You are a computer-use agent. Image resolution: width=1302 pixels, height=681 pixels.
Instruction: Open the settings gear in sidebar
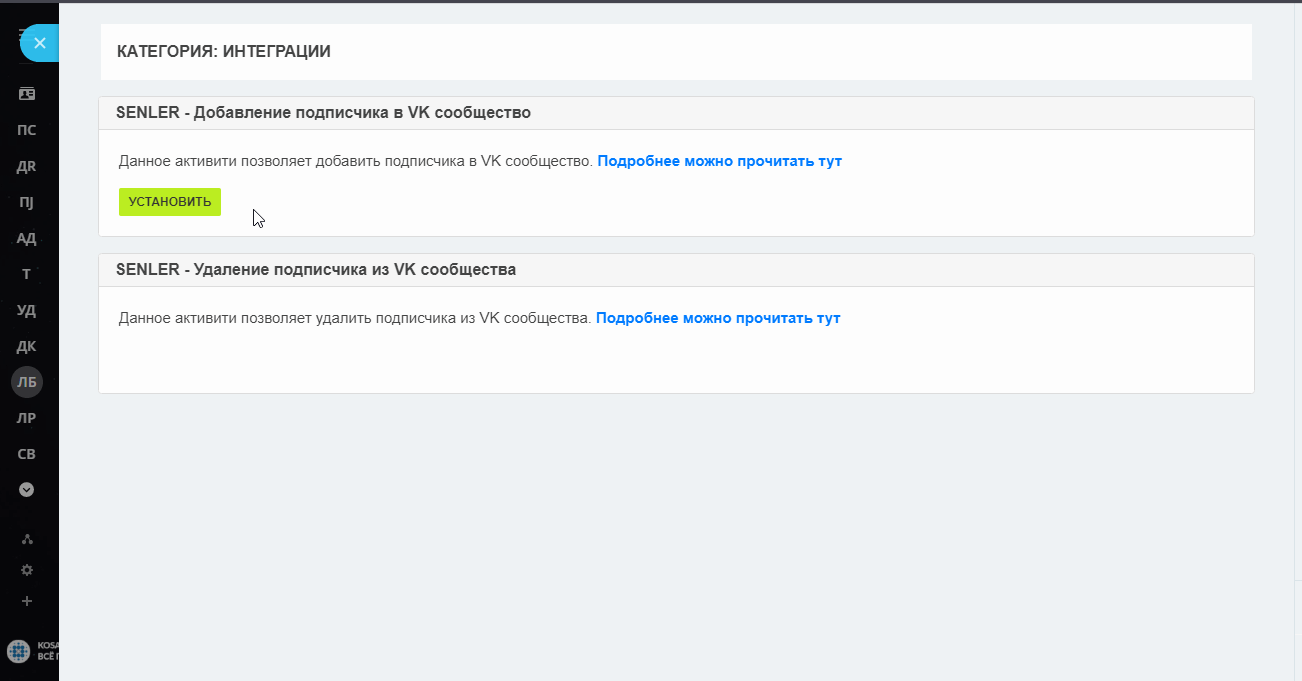pos(27,570)
